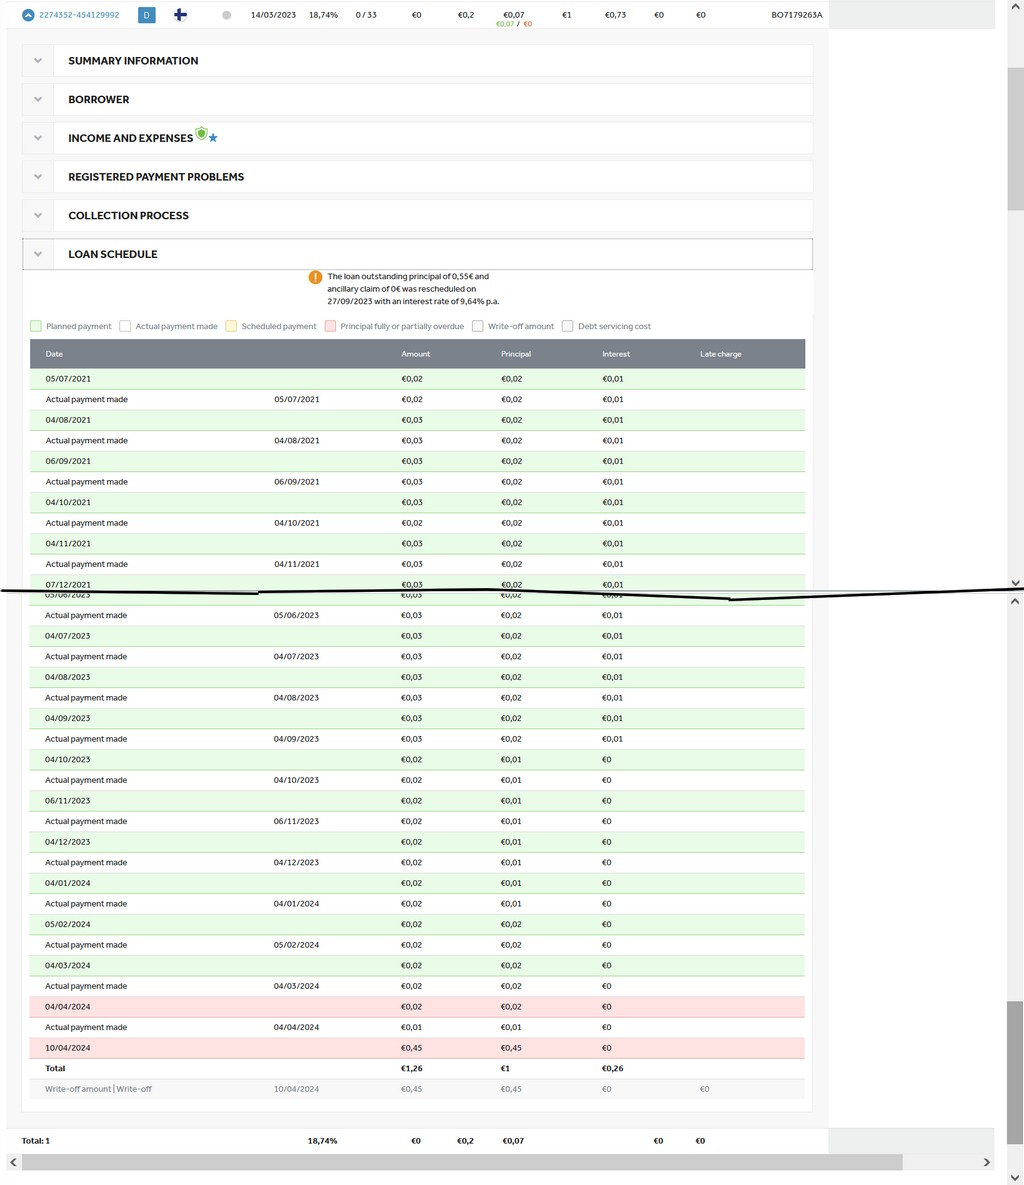Select planned payment row 04/09/2023
This screenshot has height=1185, width=1024.
417,719
